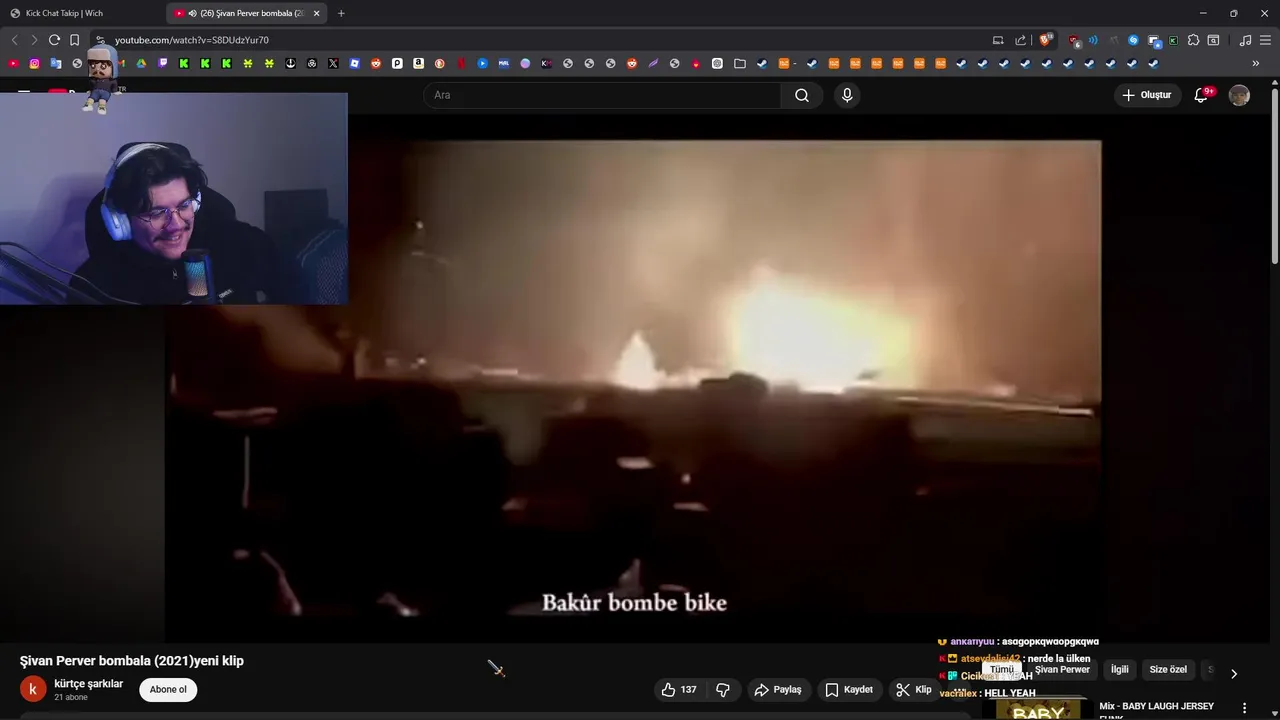The height and width of the screenshot is (720, 1280).
Task: Bookmark this page with the bookmark icon
Action: coord(74,40)
